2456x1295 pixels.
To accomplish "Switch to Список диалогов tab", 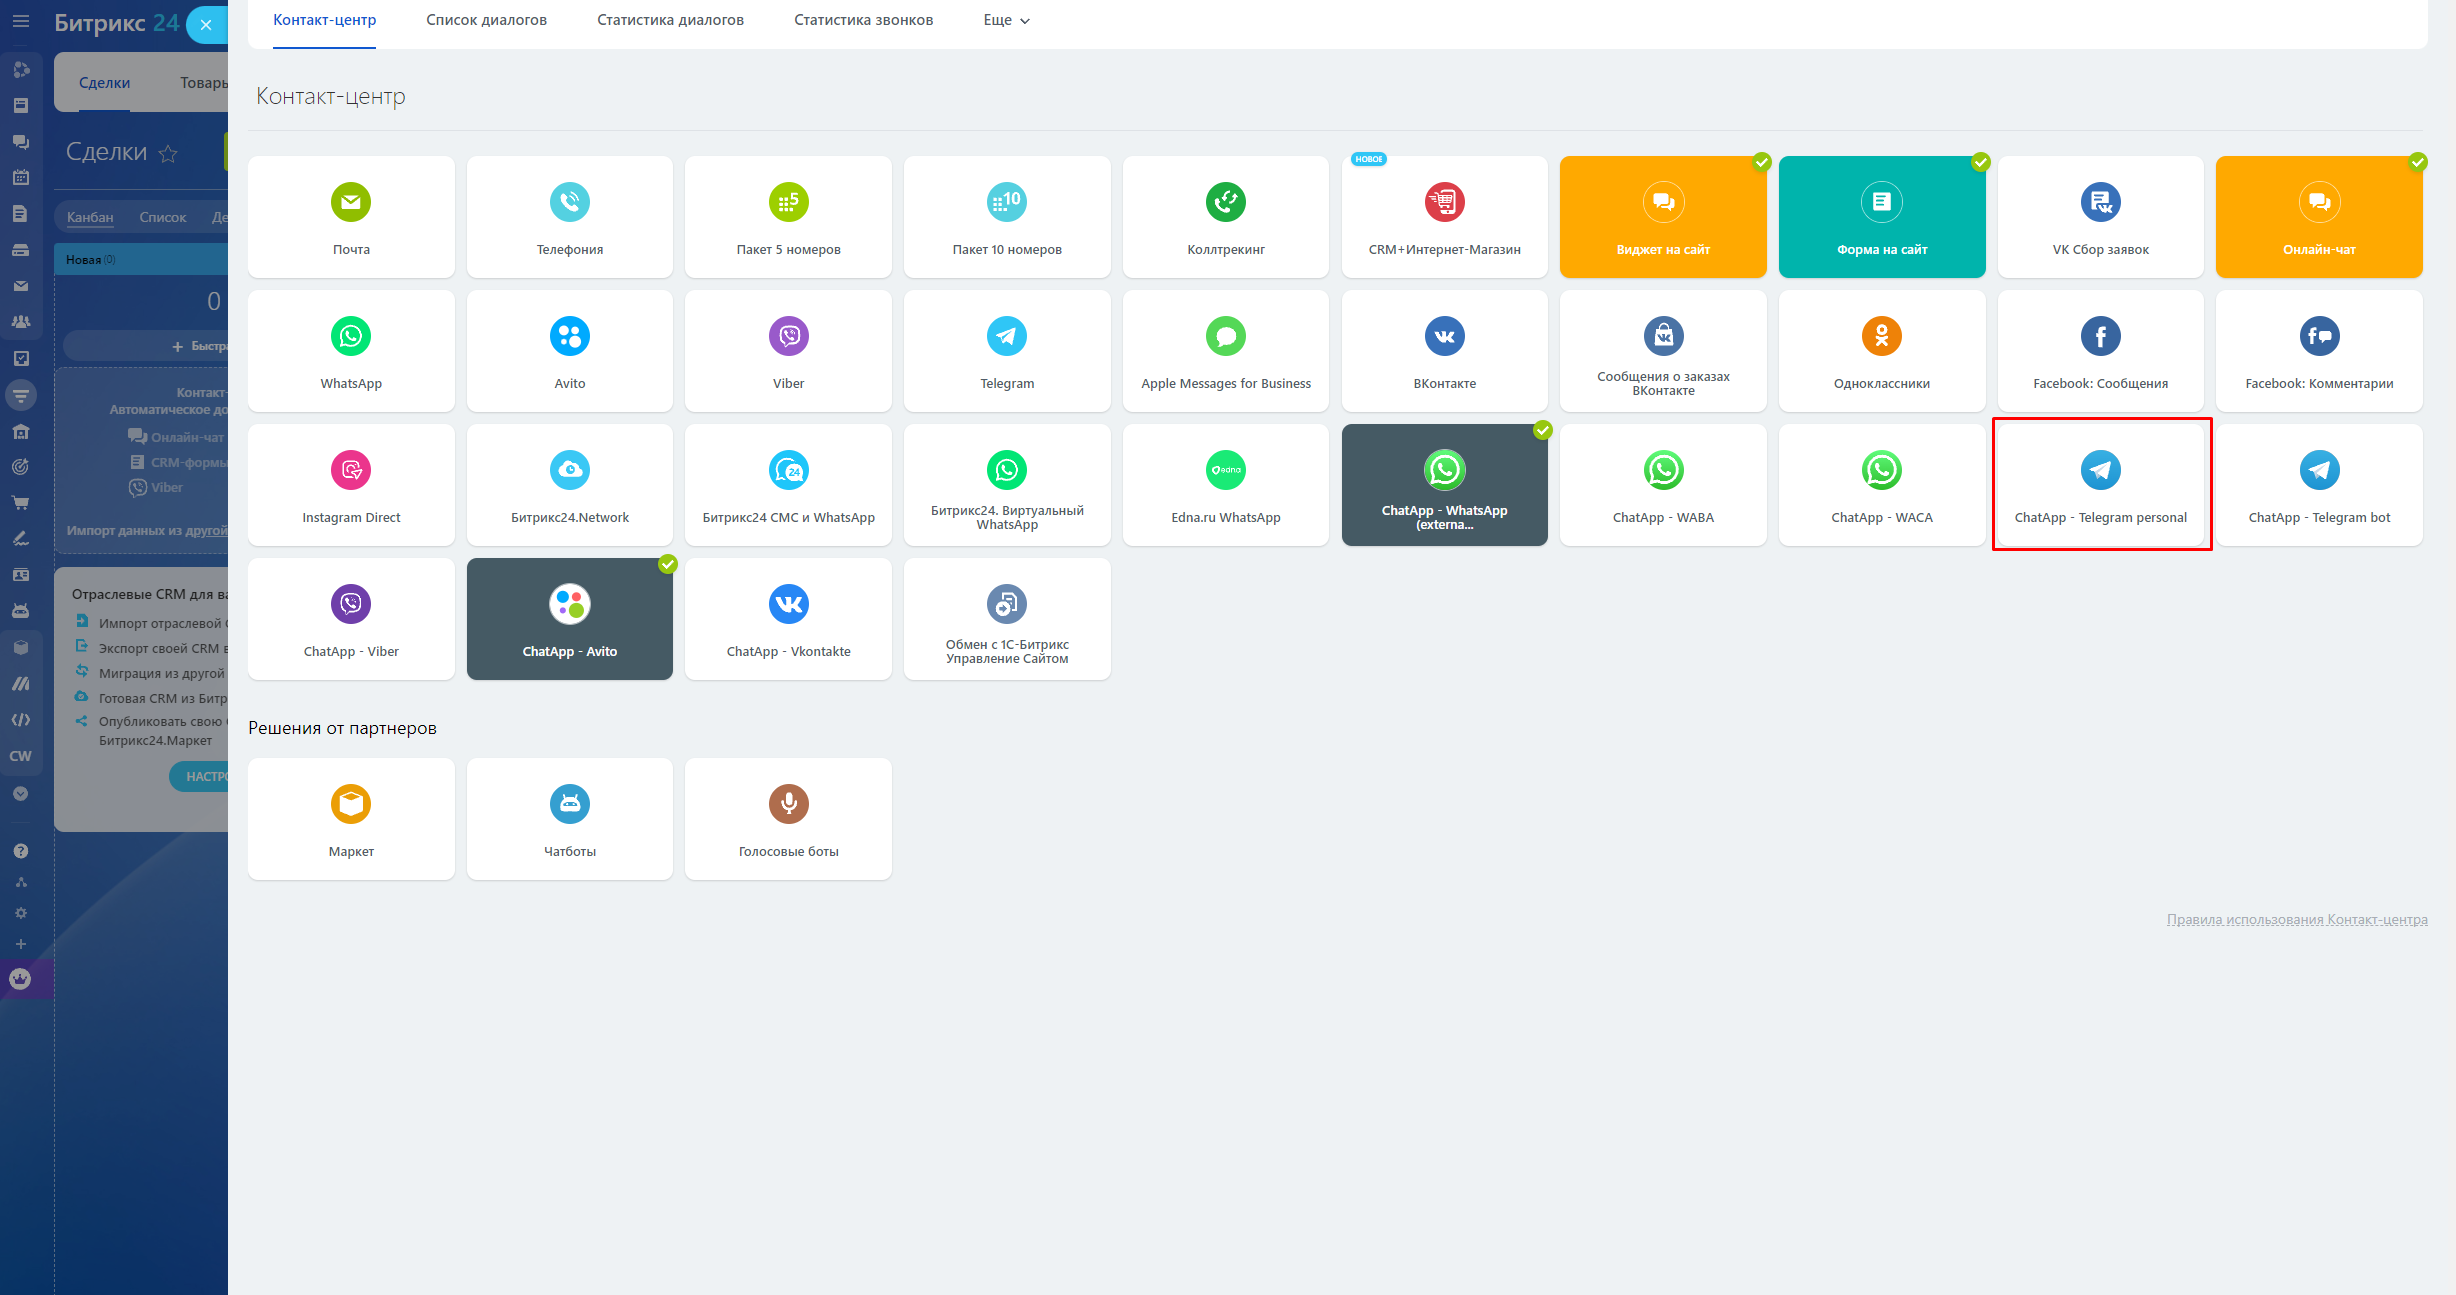I will click(486, 20).
